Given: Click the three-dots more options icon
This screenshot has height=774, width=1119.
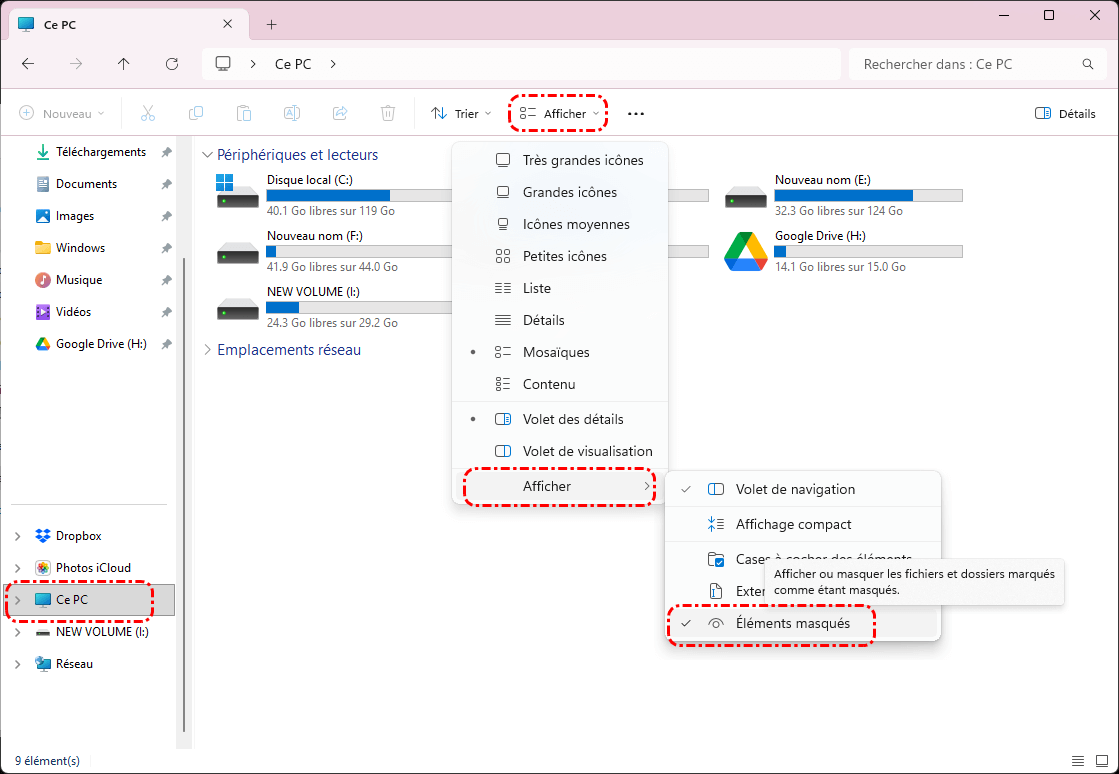Looking at the screenshot, I should (636, 114).
